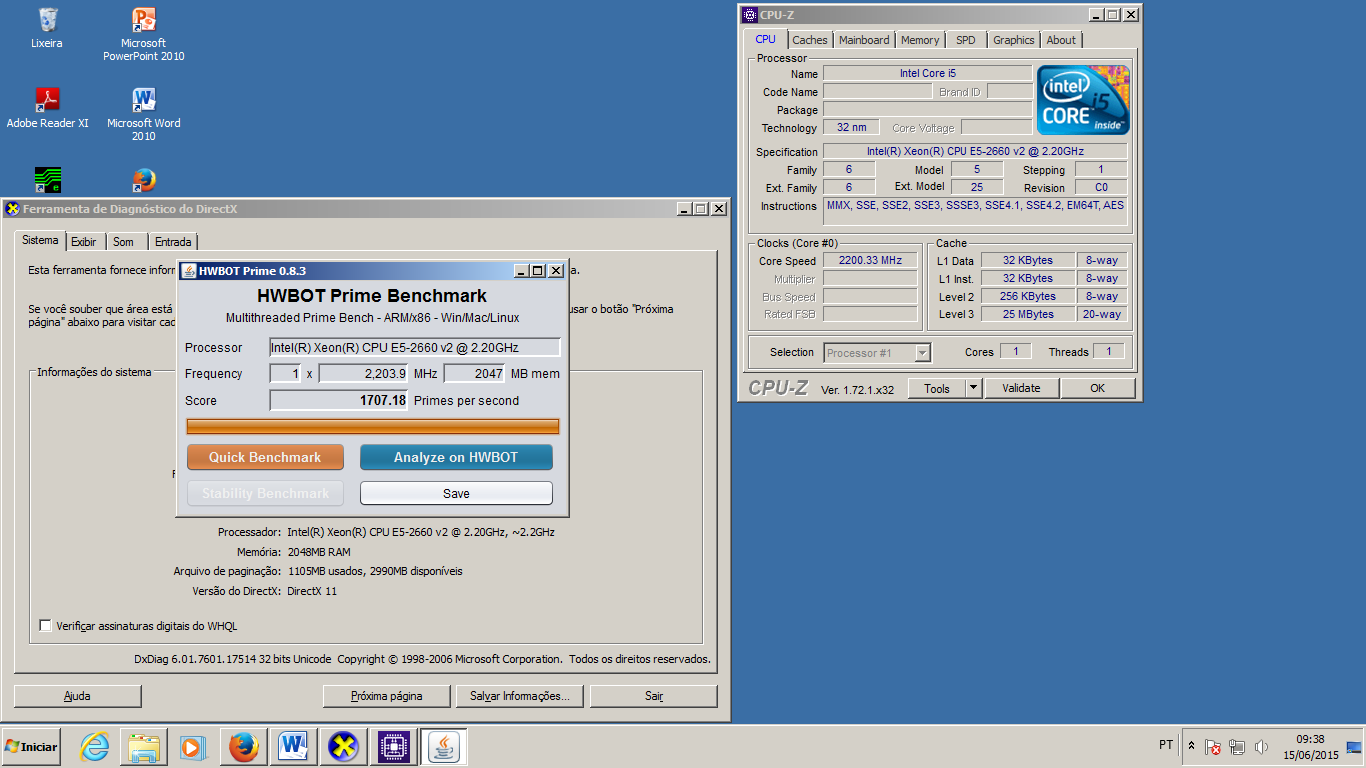Open the SPD tab in CPU-Z

coord(966,40)
